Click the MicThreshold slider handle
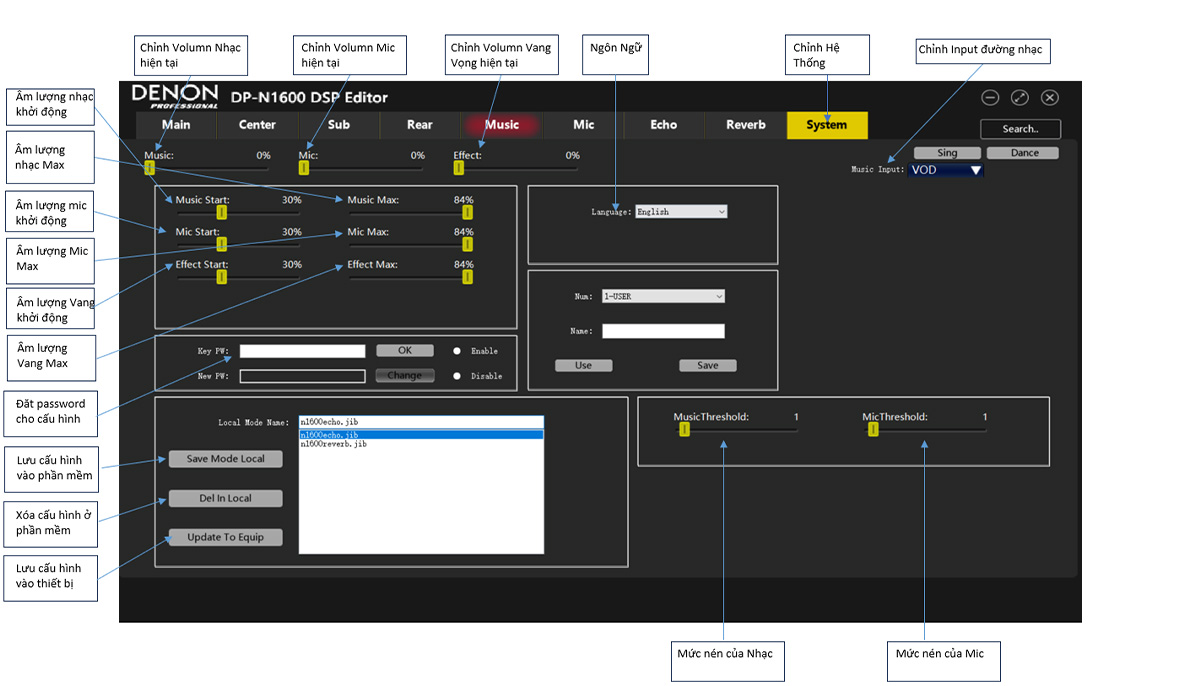 [873, 429]
